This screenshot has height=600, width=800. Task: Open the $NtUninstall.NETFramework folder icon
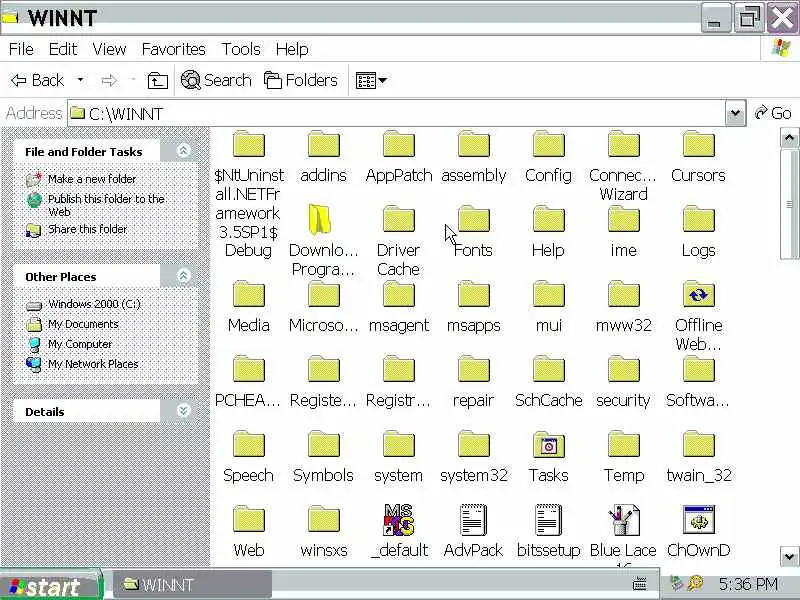pyautogui.click(x=248, y=144)
